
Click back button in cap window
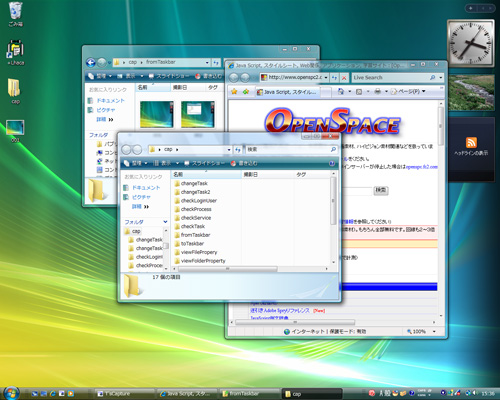(127, 150)
